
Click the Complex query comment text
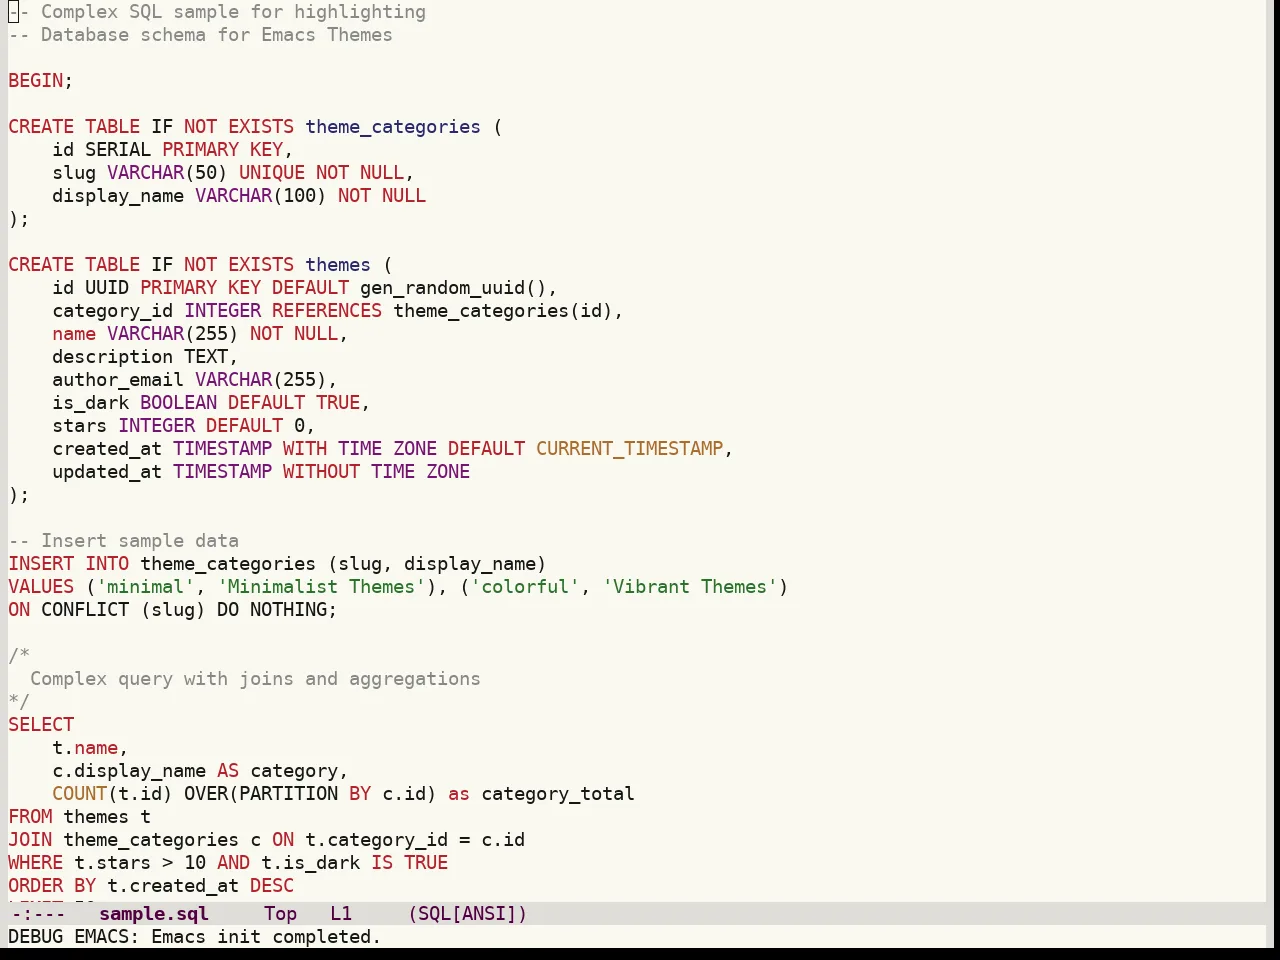point(255,679)
